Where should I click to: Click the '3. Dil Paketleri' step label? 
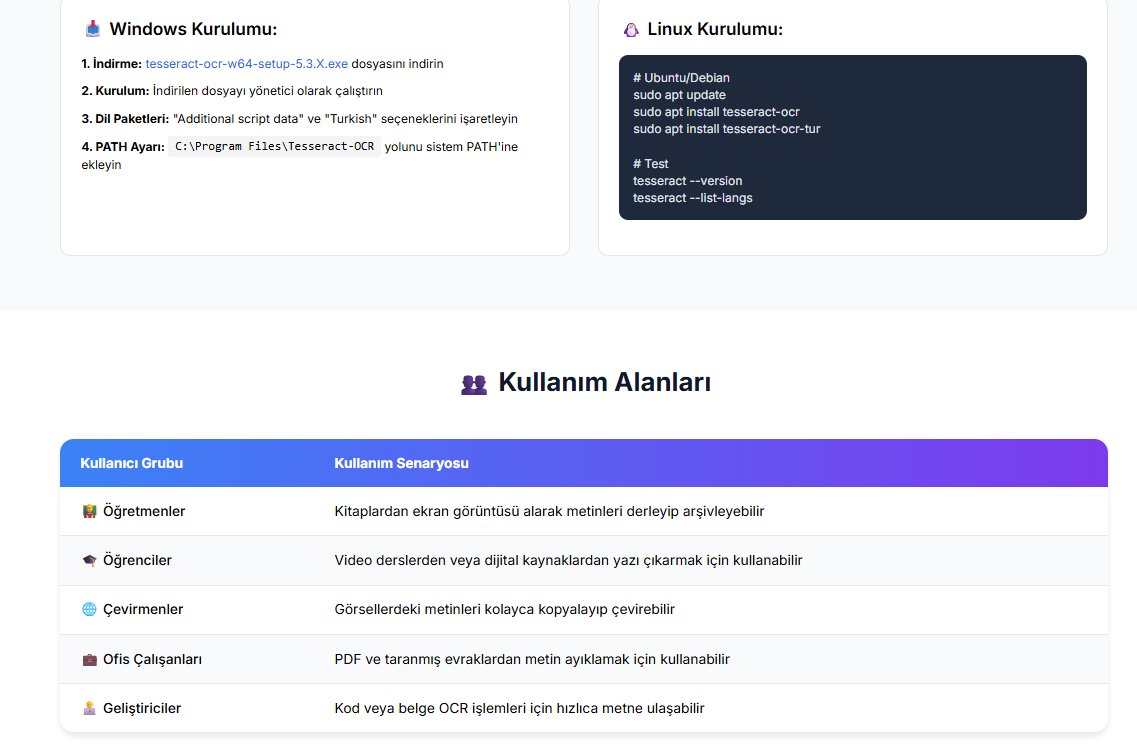pyautogui.click(x=125, y=119)
